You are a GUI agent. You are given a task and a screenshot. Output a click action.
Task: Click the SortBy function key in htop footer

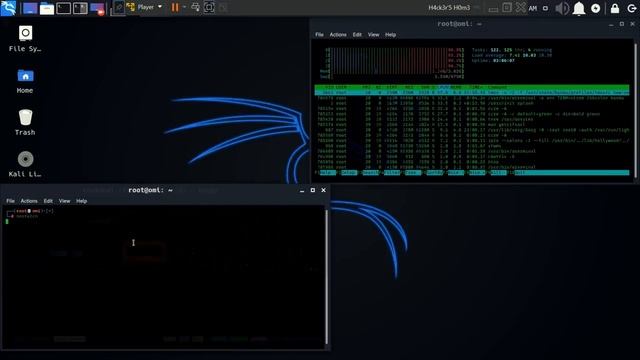coord(434,173)
